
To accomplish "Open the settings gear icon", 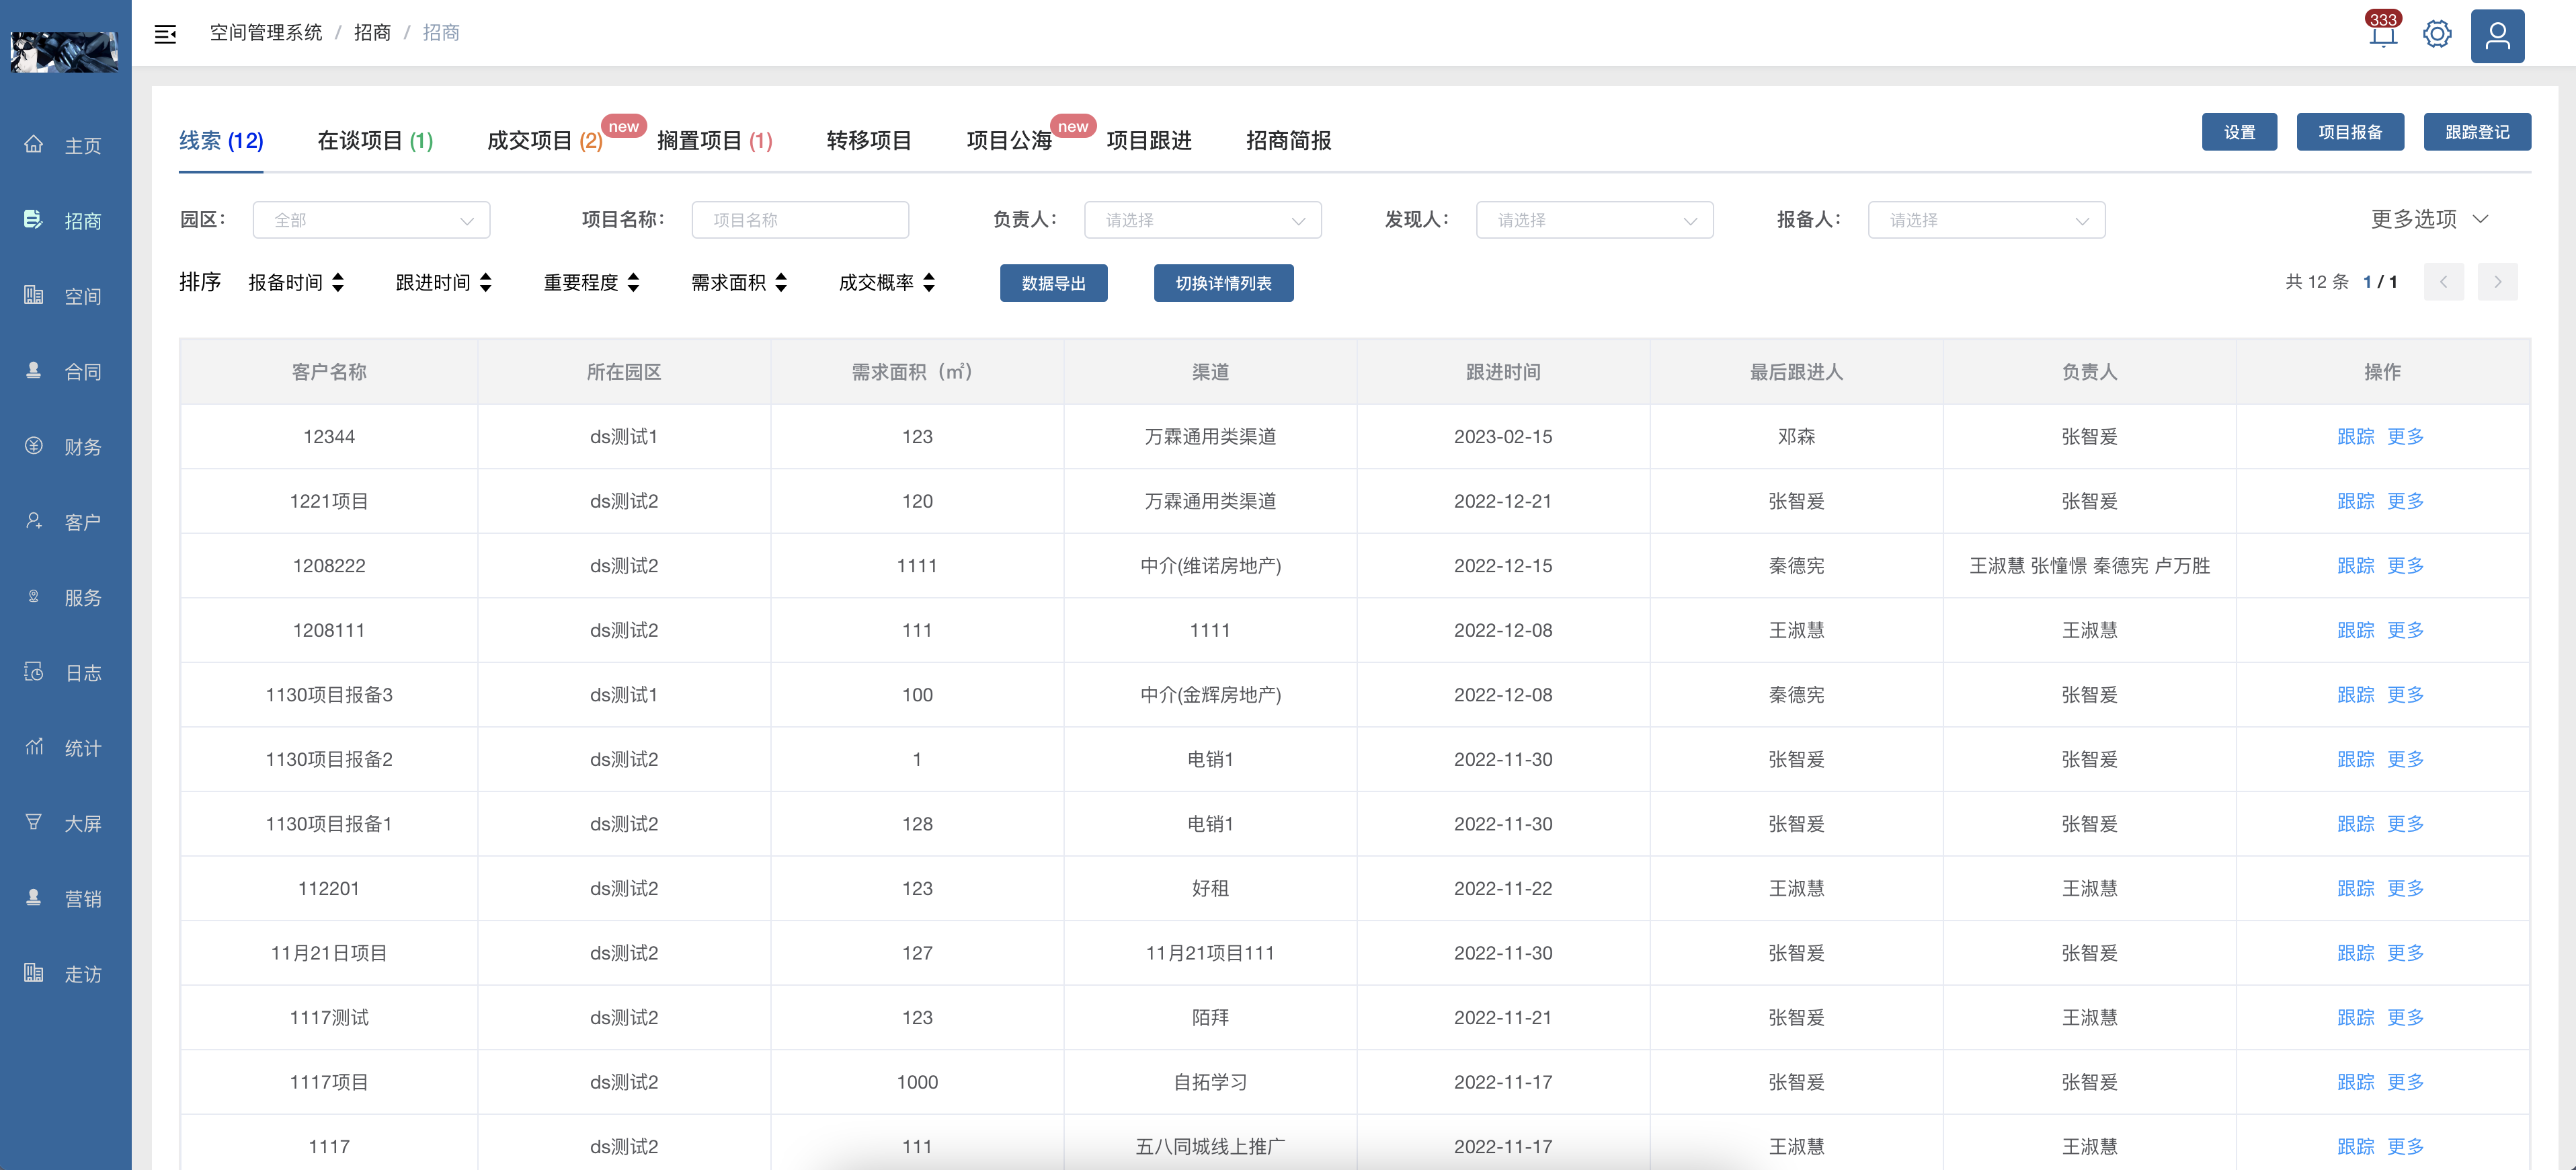I will (2437, 34).
